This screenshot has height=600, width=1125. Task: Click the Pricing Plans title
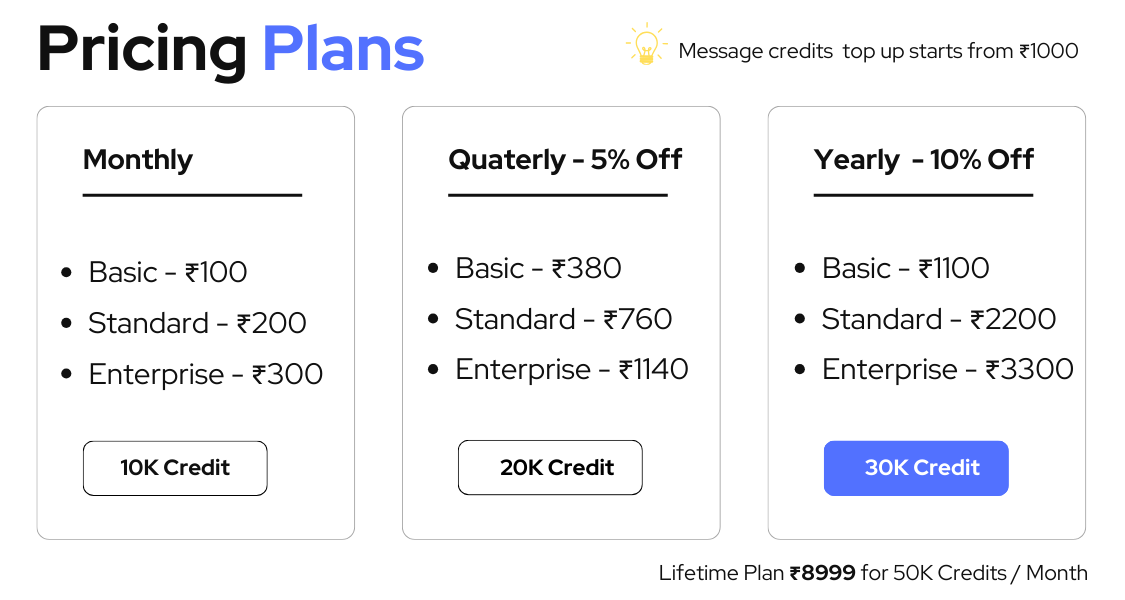point(231,49)
